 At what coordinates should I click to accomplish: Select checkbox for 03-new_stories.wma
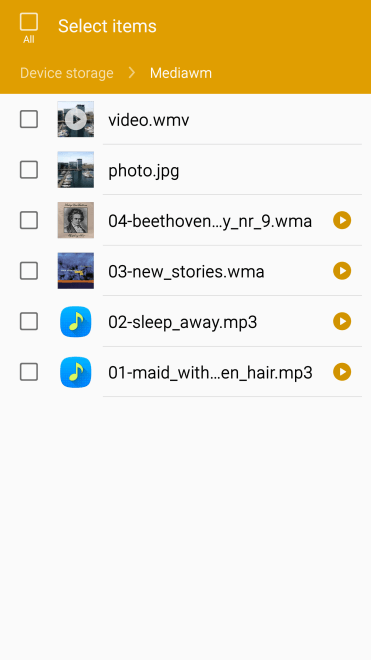29,271
